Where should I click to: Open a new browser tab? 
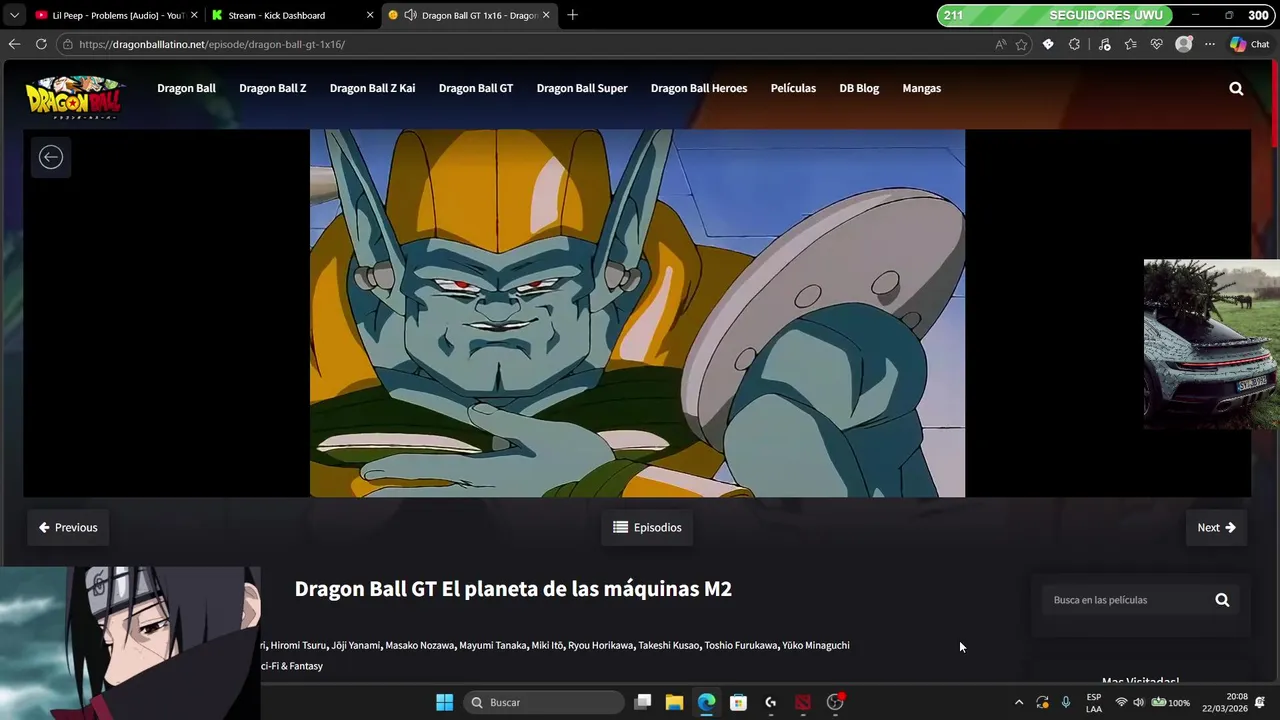click(x=572, y=15)
